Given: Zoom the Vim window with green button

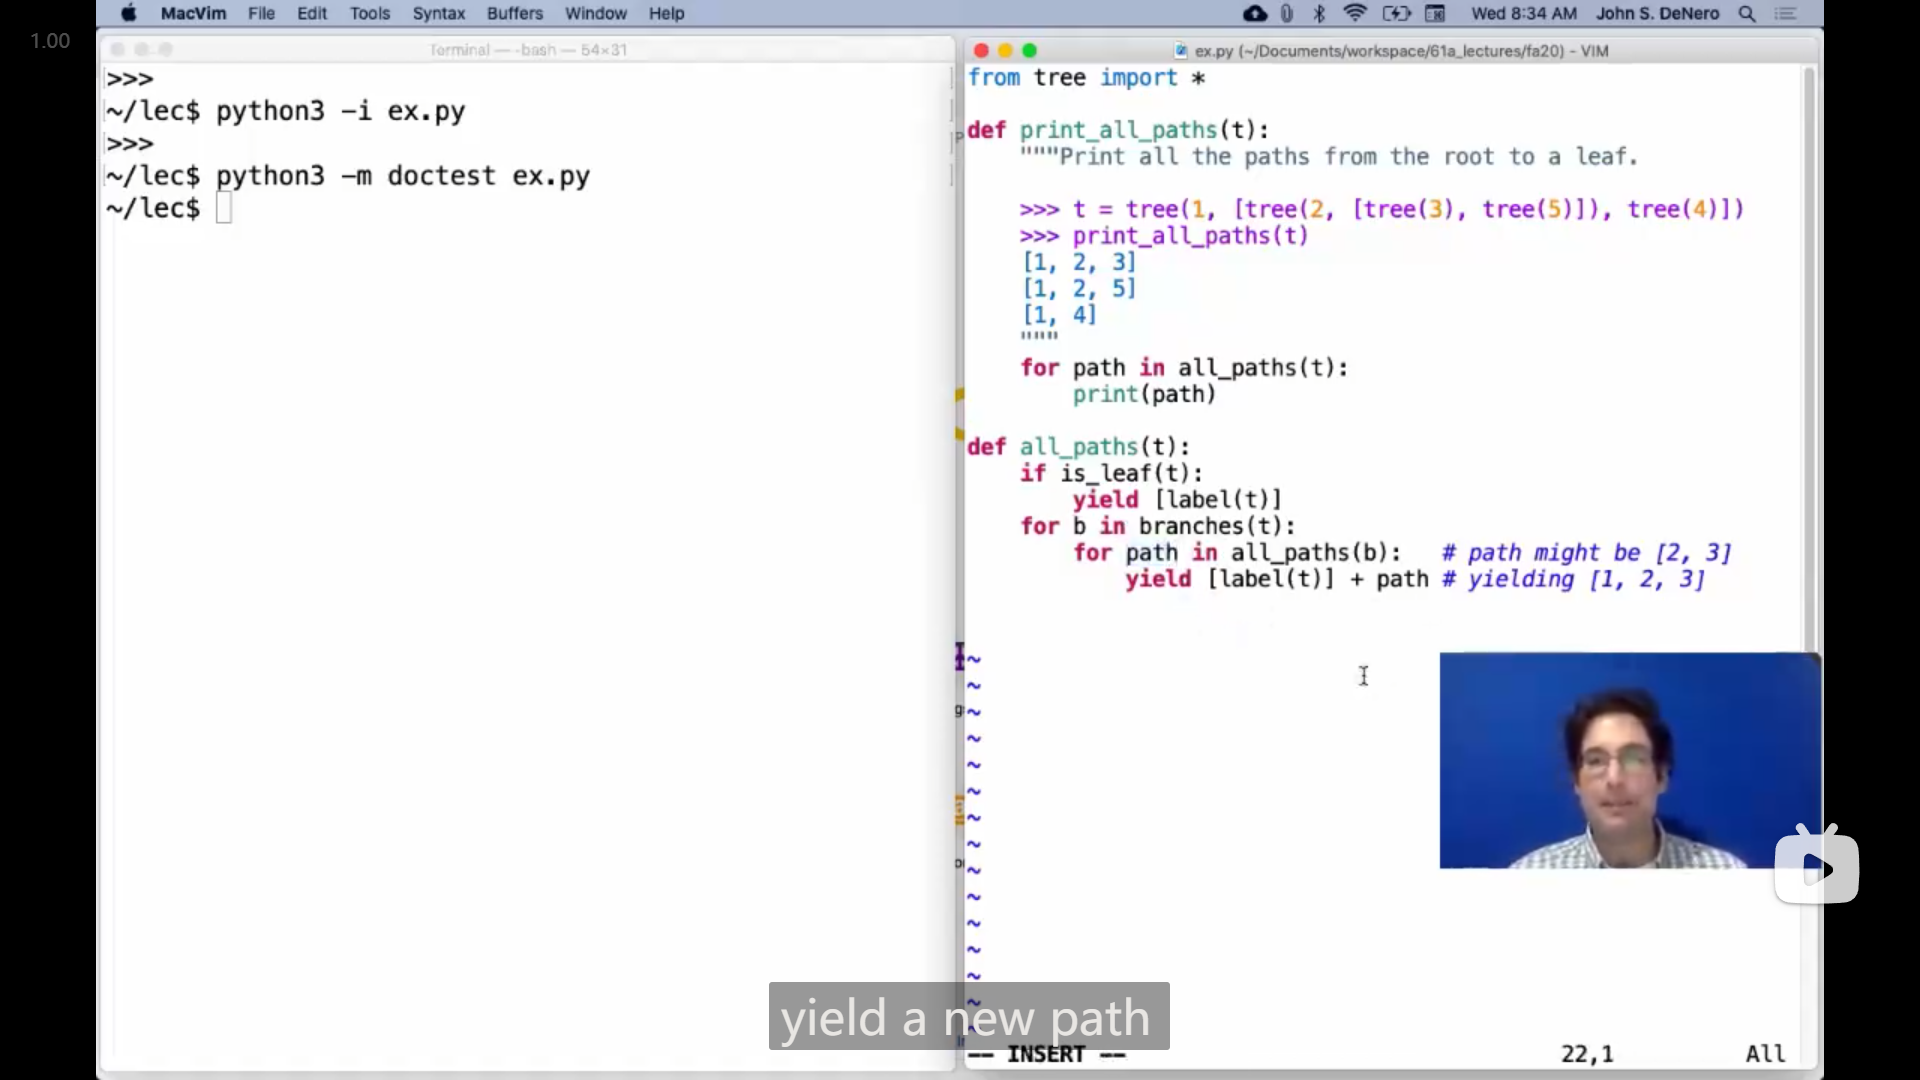Looking at the screenshot, I should (x=1030, y=51).
